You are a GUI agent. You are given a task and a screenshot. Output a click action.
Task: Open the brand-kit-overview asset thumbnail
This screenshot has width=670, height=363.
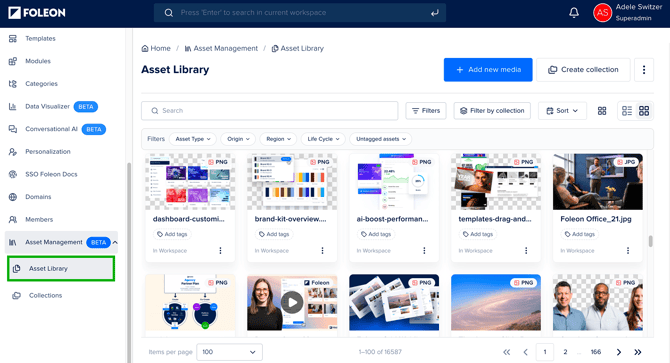(x=292, y=182)
